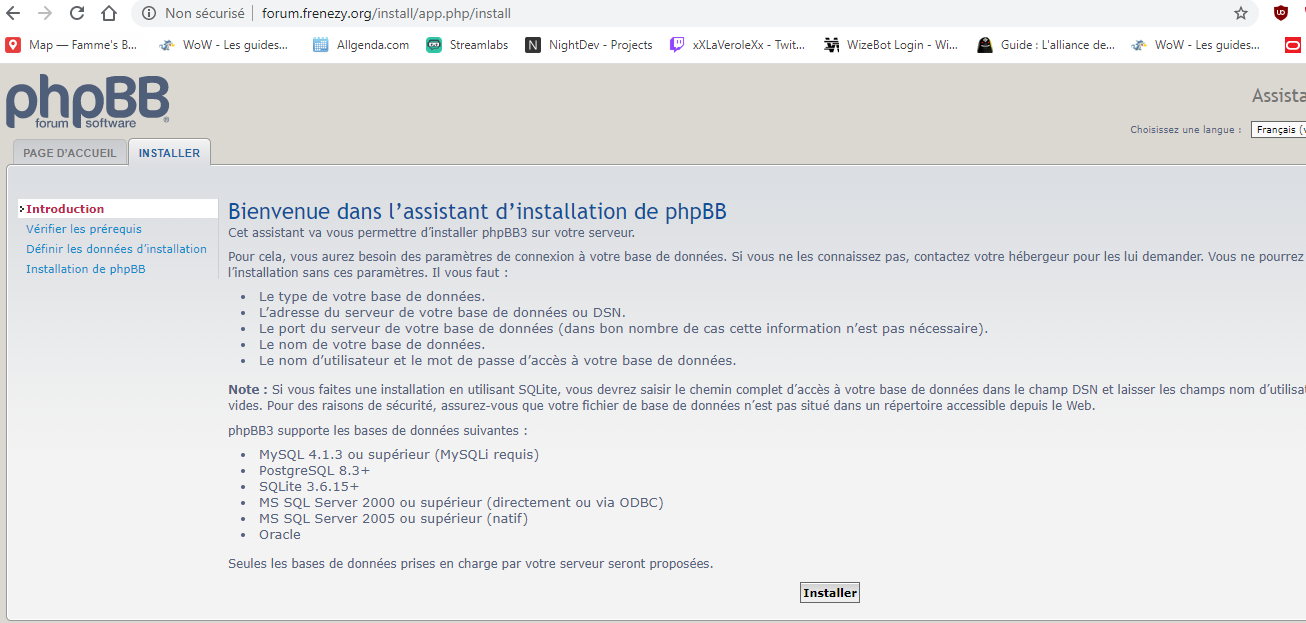Click the MySQL 4.1.3 ou supérieur item
Screen dimensions: 1306x623
click(x=399, y=454)
